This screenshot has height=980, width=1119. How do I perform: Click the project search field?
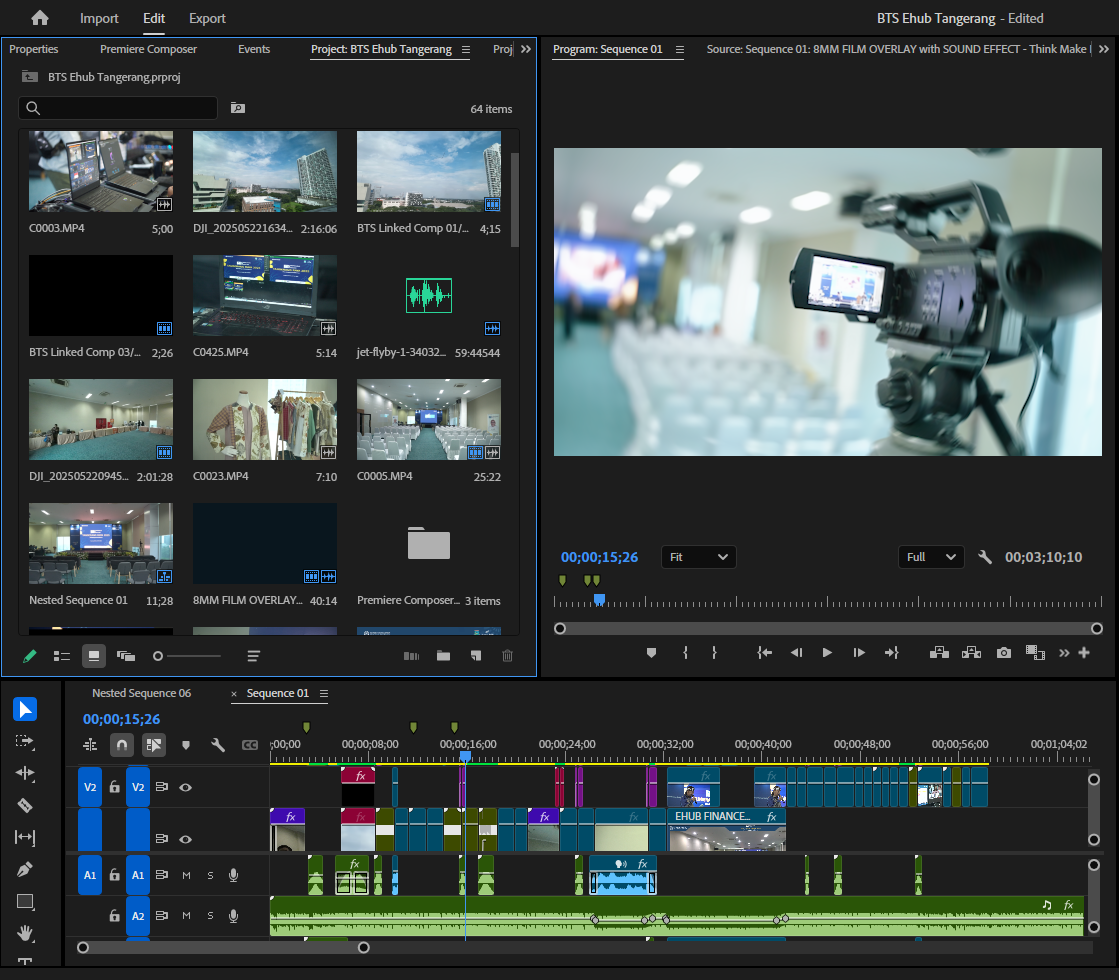pyautogui.click(x=118, y=108)
